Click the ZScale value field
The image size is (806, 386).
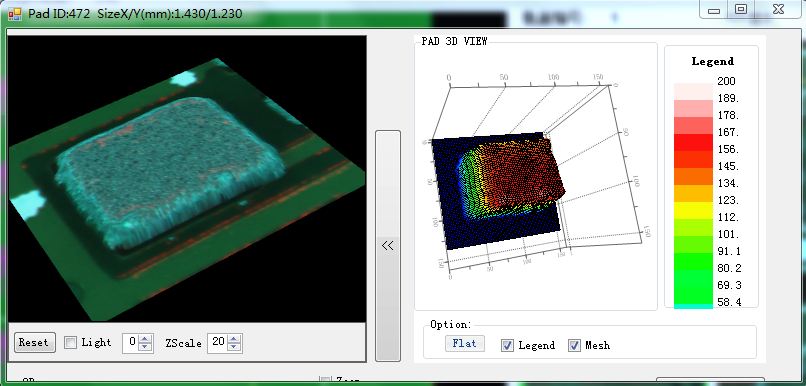[x=218, y=343]
